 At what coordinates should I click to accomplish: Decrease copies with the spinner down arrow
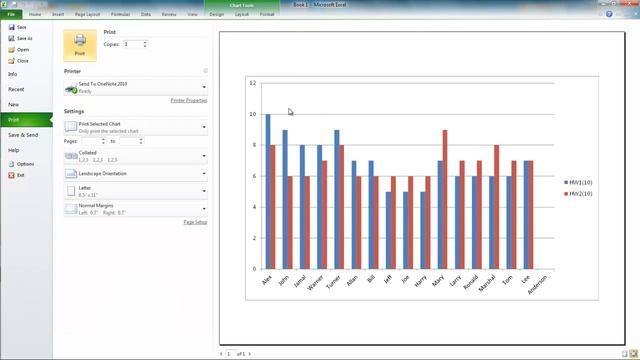pos(145,46)
